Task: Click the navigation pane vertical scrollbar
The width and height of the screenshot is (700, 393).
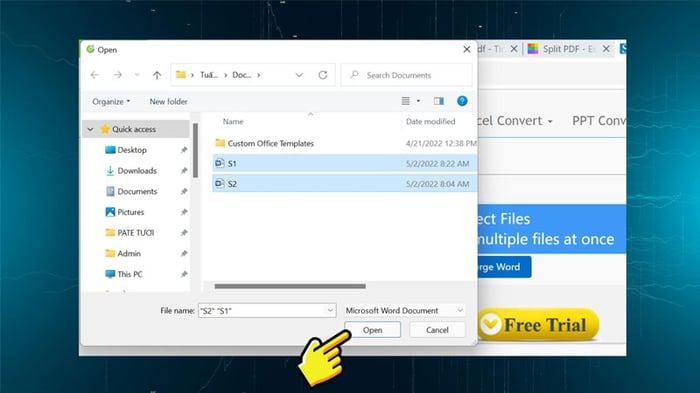Action: pos(195,151)
